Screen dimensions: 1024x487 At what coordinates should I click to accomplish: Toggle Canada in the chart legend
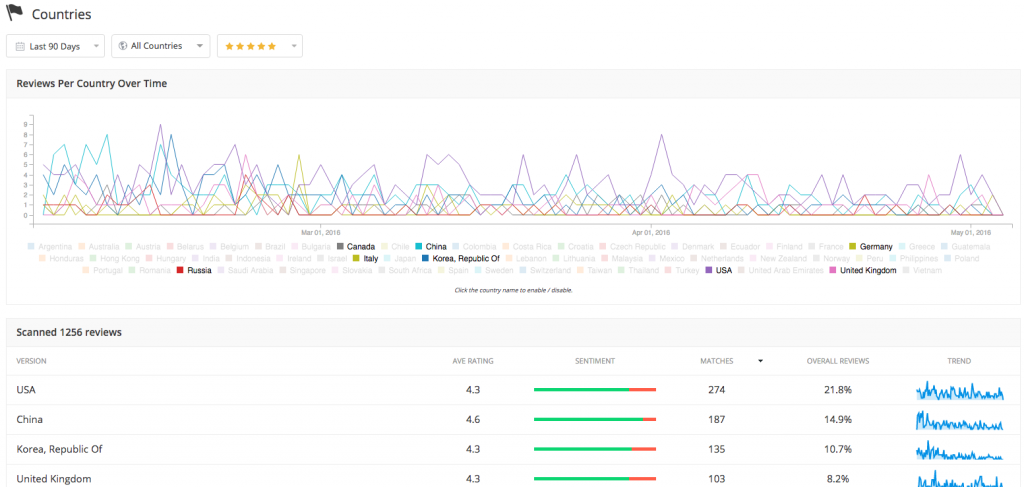tap(355, 246)
